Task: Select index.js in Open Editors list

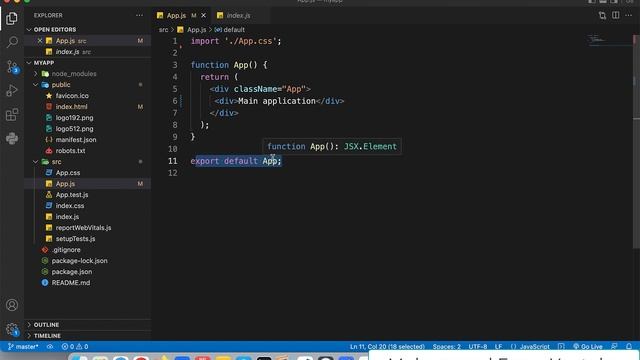Action: [x=67, y=52]
